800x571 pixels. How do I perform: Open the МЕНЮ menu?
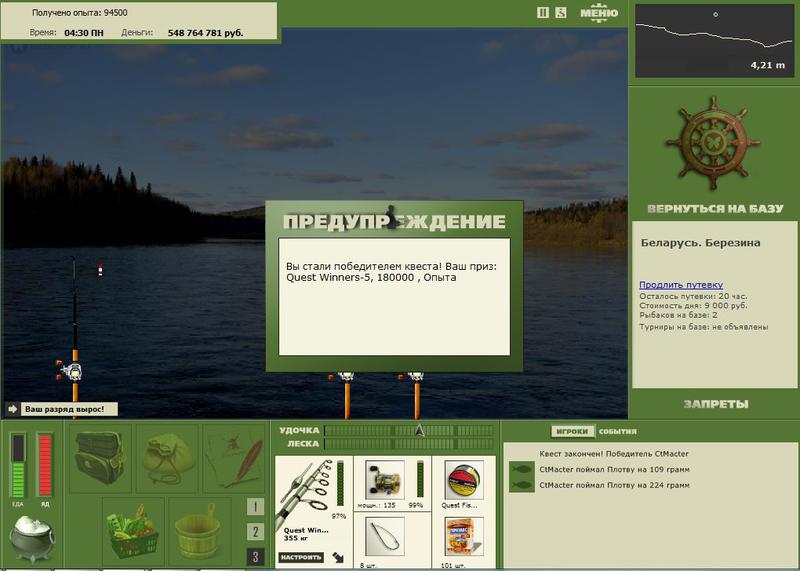point(599,13)
